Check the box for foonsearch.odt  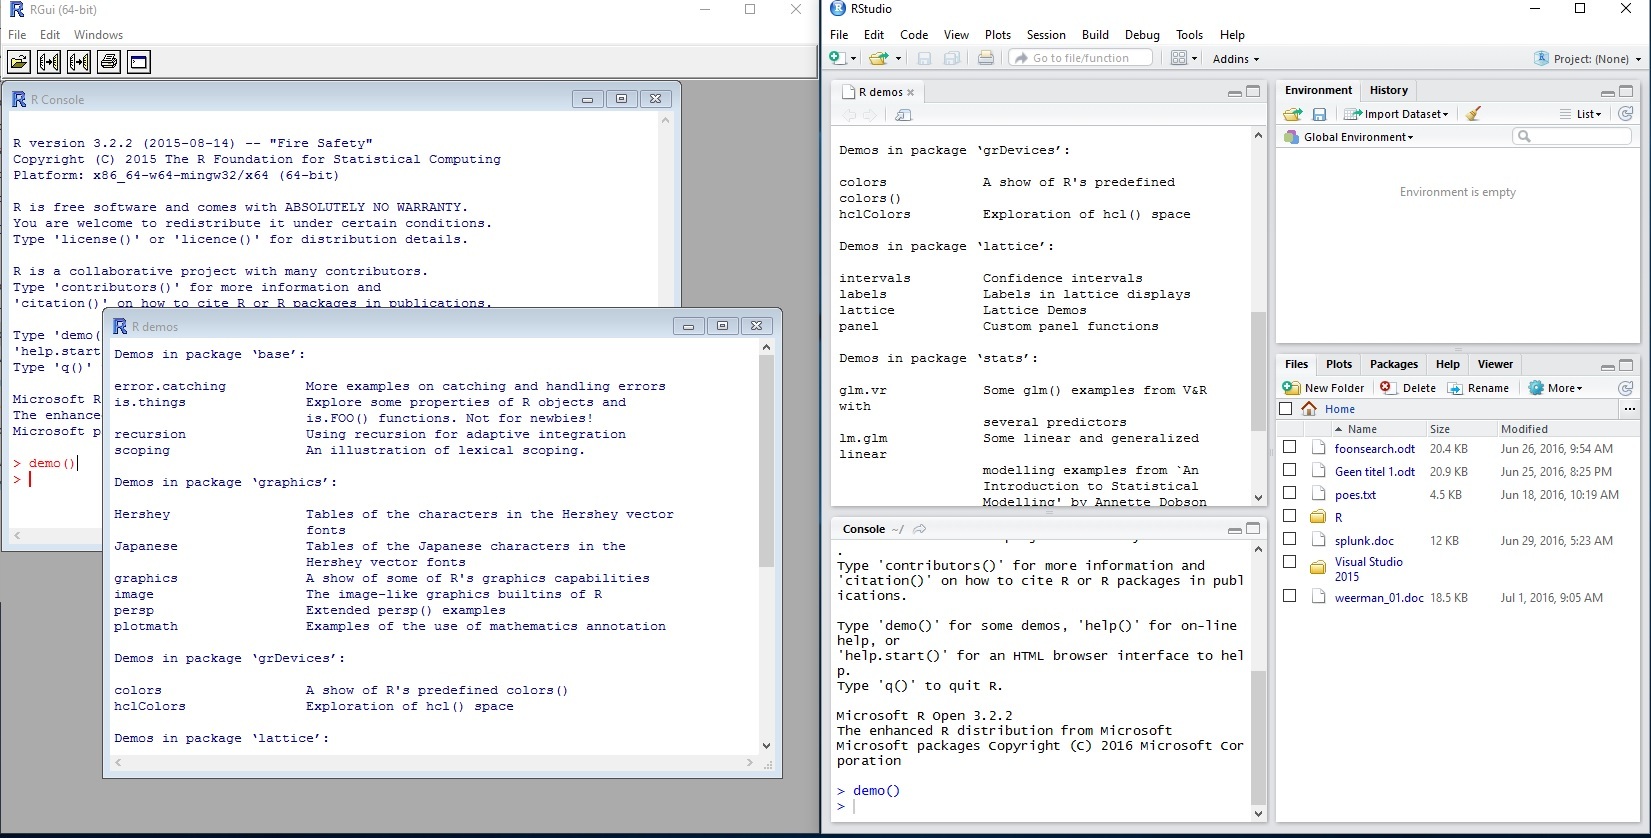click(x=1289, y=447)
